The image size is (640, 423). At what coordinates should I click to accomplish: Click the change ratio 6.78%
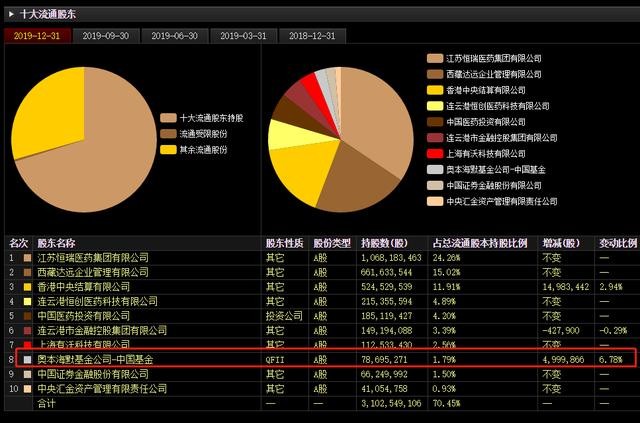tap(611, 360)
